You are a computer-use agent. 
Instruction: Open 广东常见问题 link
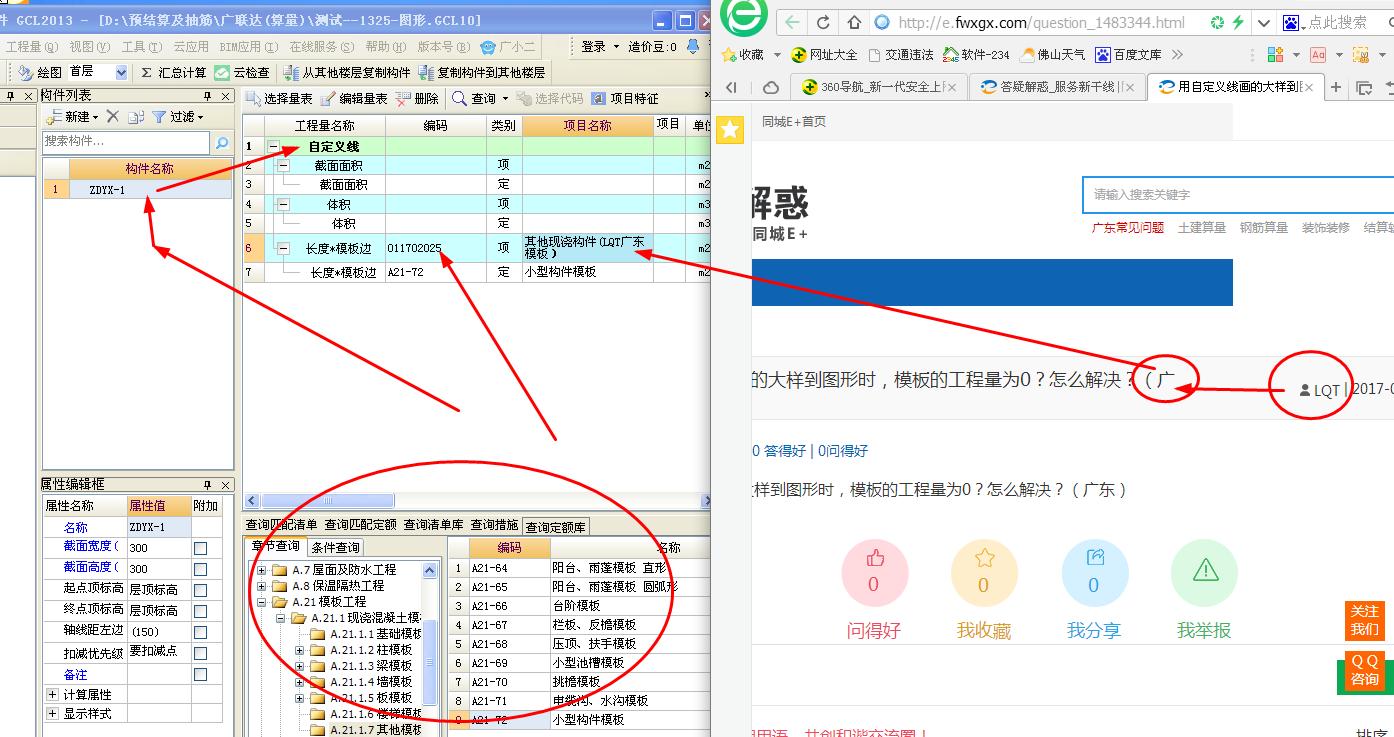(1128, 227)
